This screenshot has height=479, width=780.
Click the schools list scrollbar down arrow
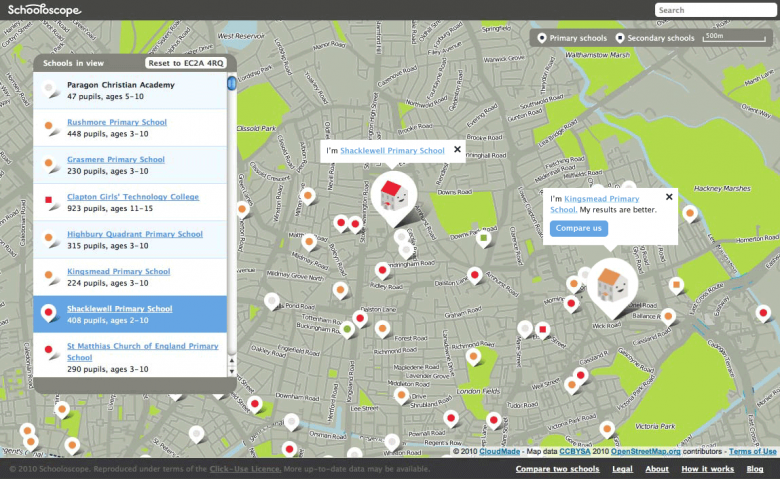[x=232, y=371]
